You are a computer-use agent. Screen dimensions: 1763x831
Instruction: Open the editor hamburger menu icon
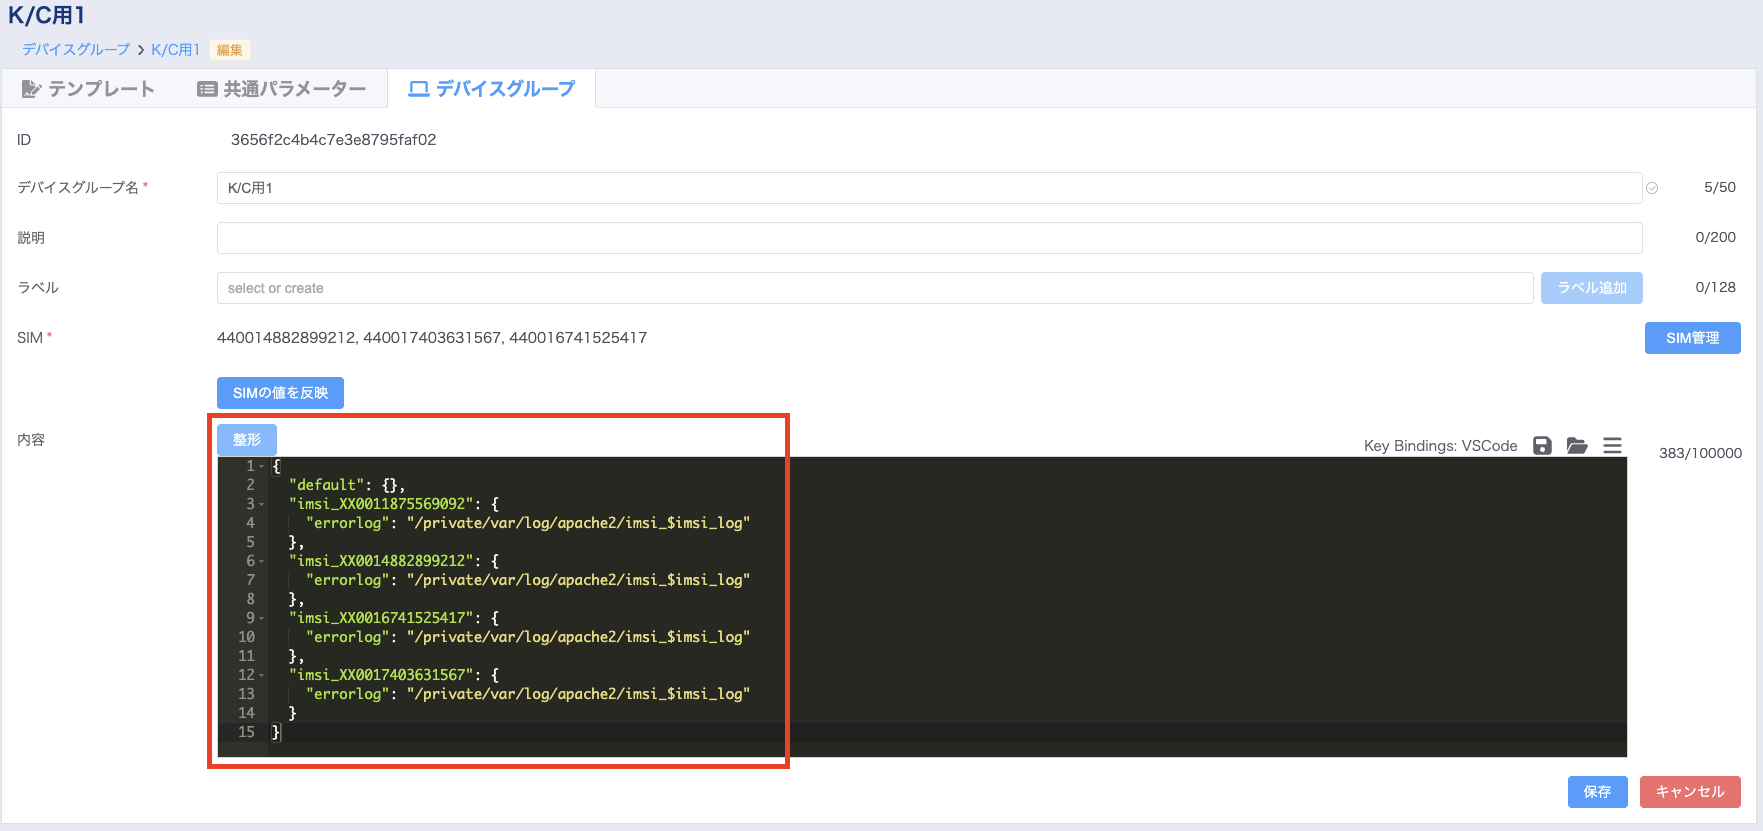pos(1612,446)
